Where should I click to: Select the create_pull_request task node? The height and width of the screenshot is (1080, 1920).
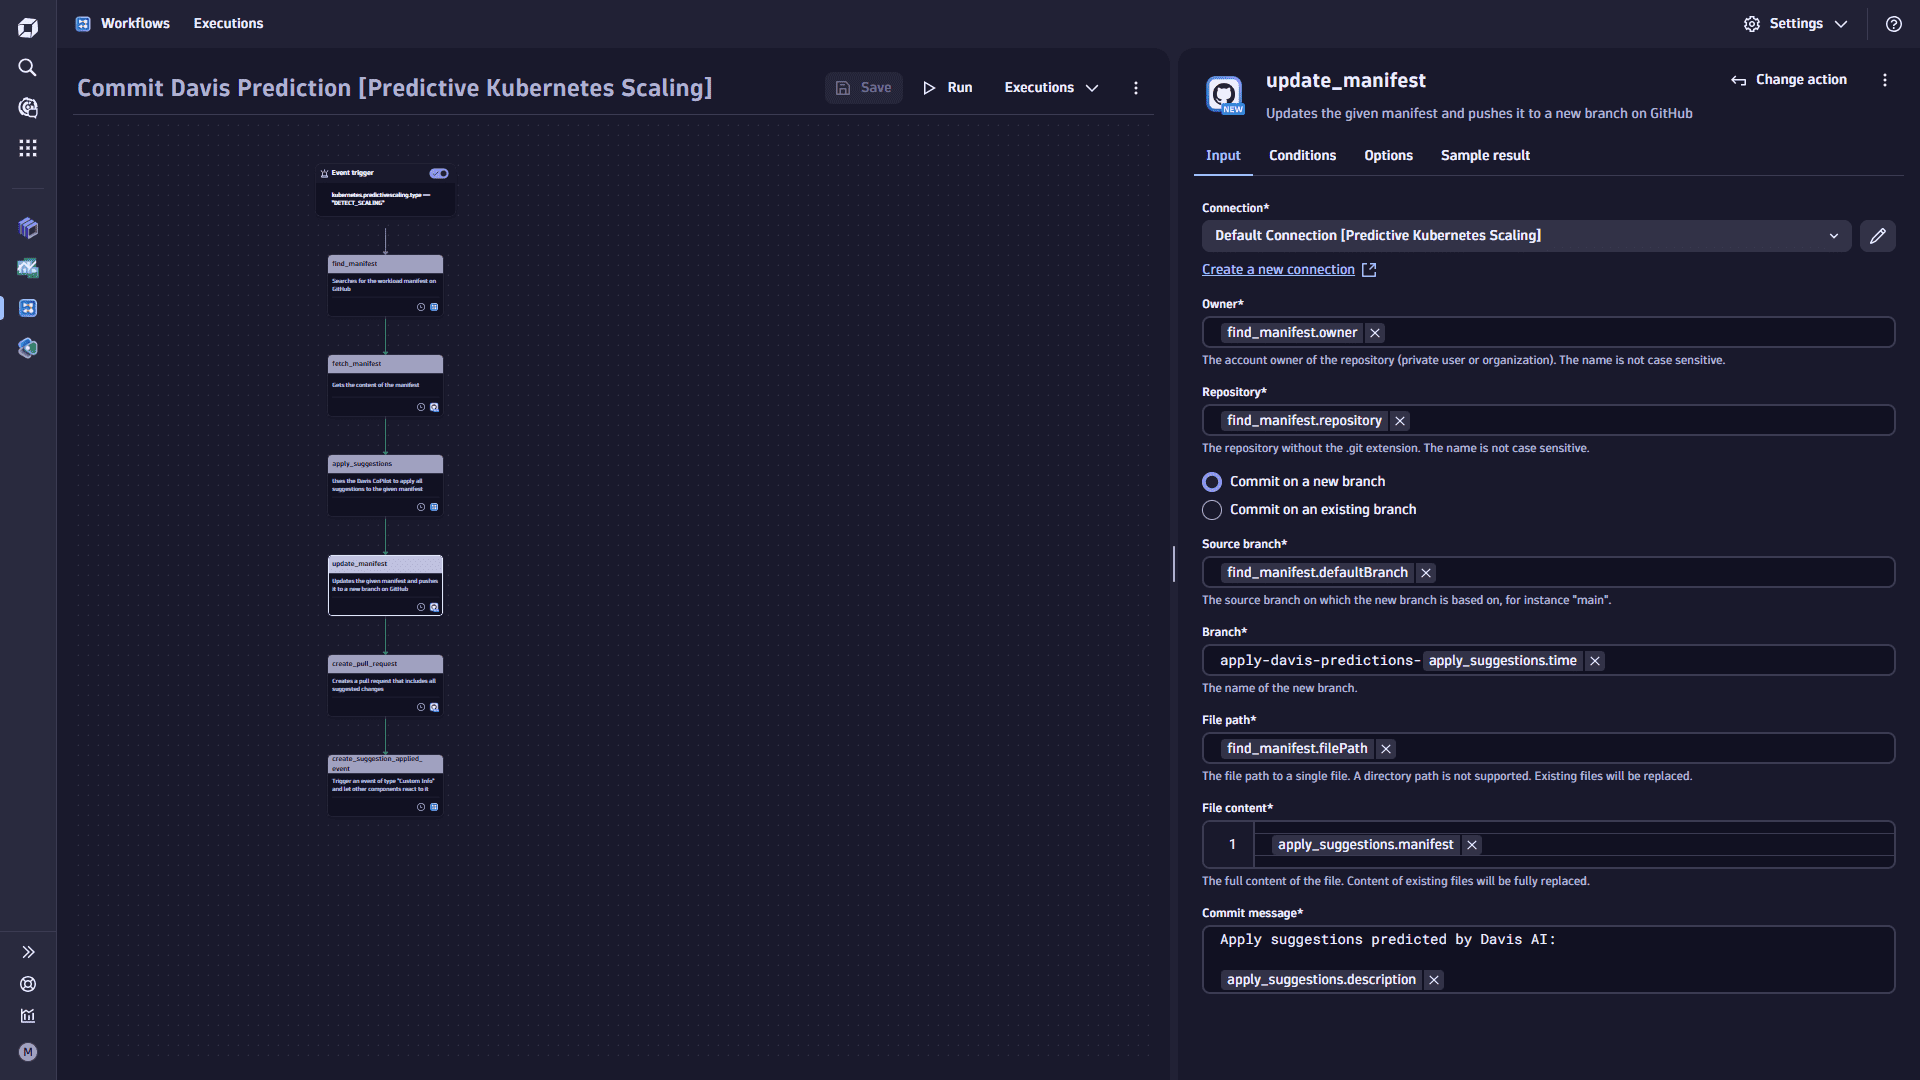(x=385, y=685)
